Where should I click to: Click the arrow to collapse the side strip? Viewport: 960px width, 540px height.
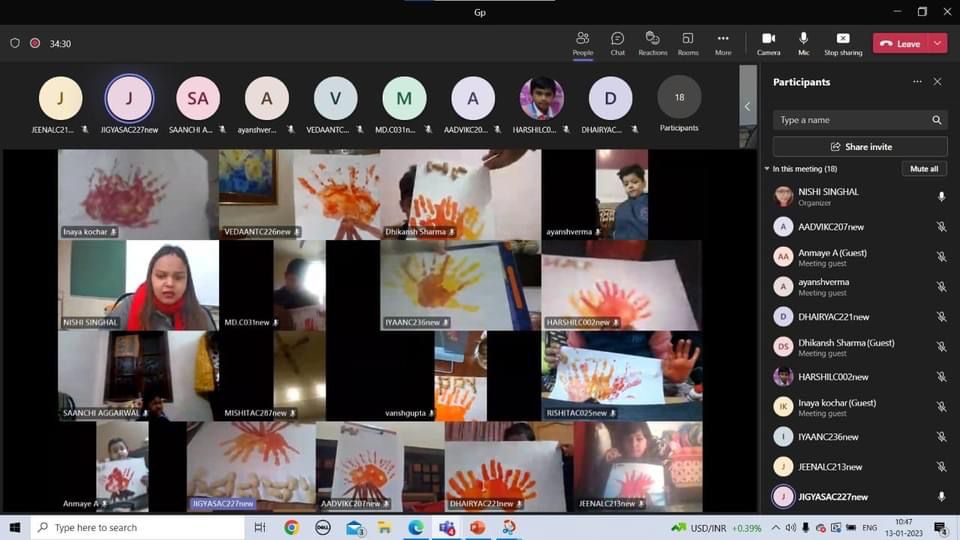coord(747,106)
